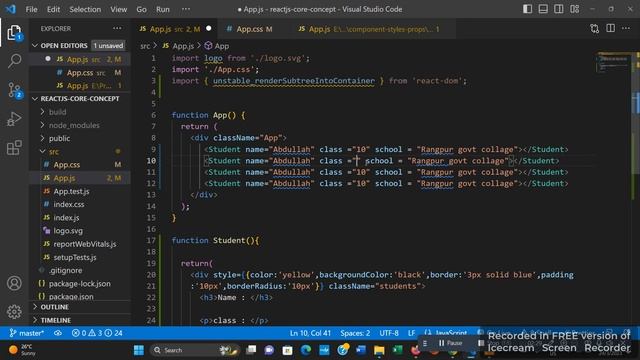Viewport: 640px width, 360px height.
Task: Click the eye icon beside master branch
Action: pos(58,333)
